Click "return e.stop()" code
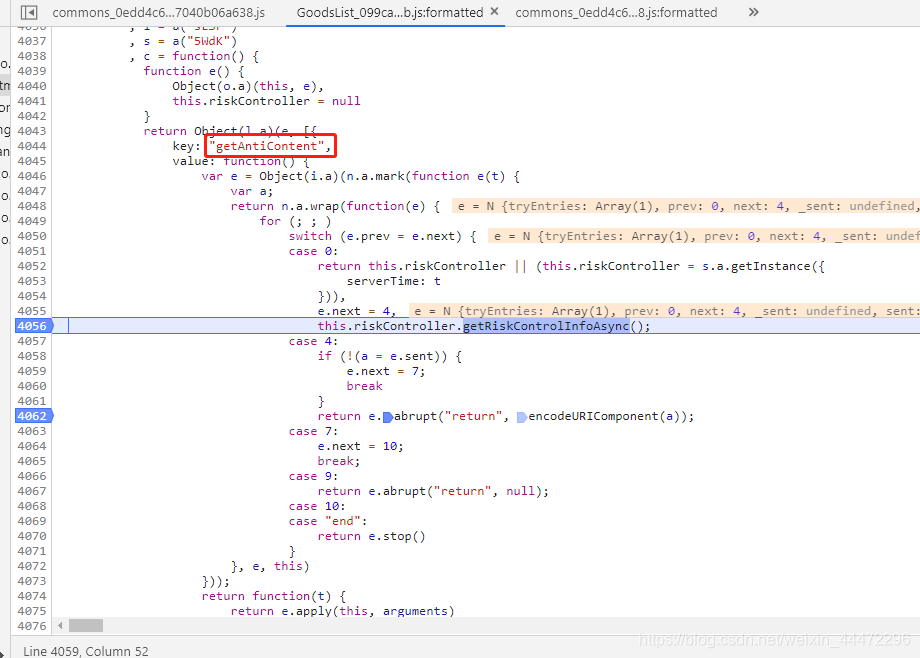The image size is (920, 658). point(371,536)
